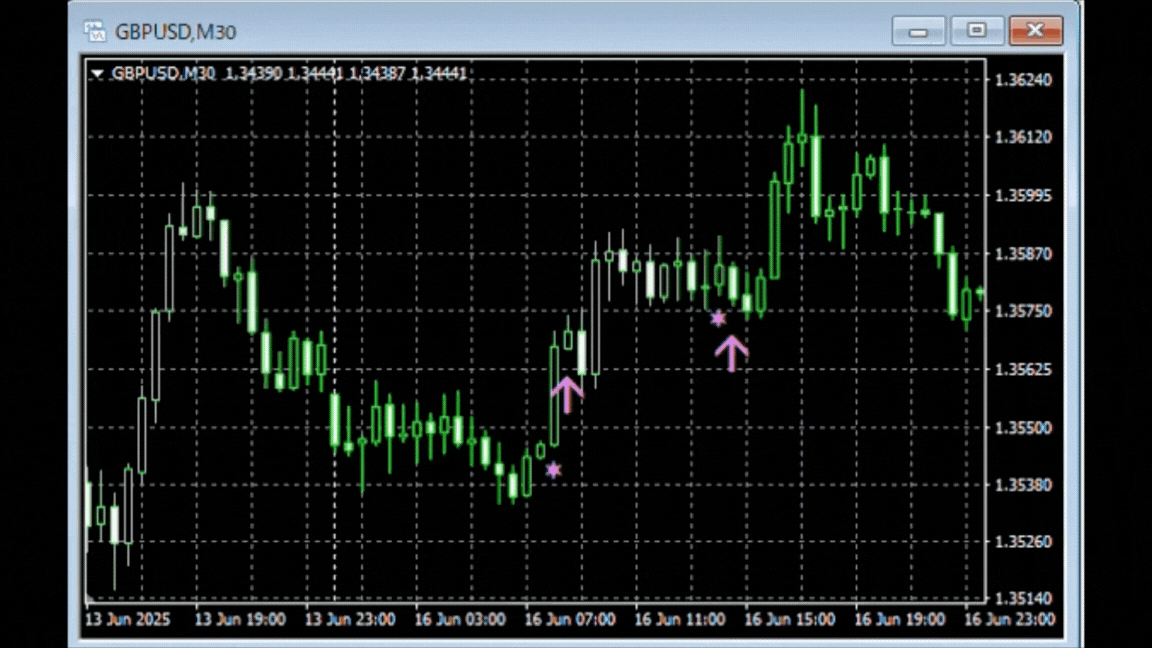
Task: Click the 16 Jun 15:00 time label
Action: [x=790, y=619]
